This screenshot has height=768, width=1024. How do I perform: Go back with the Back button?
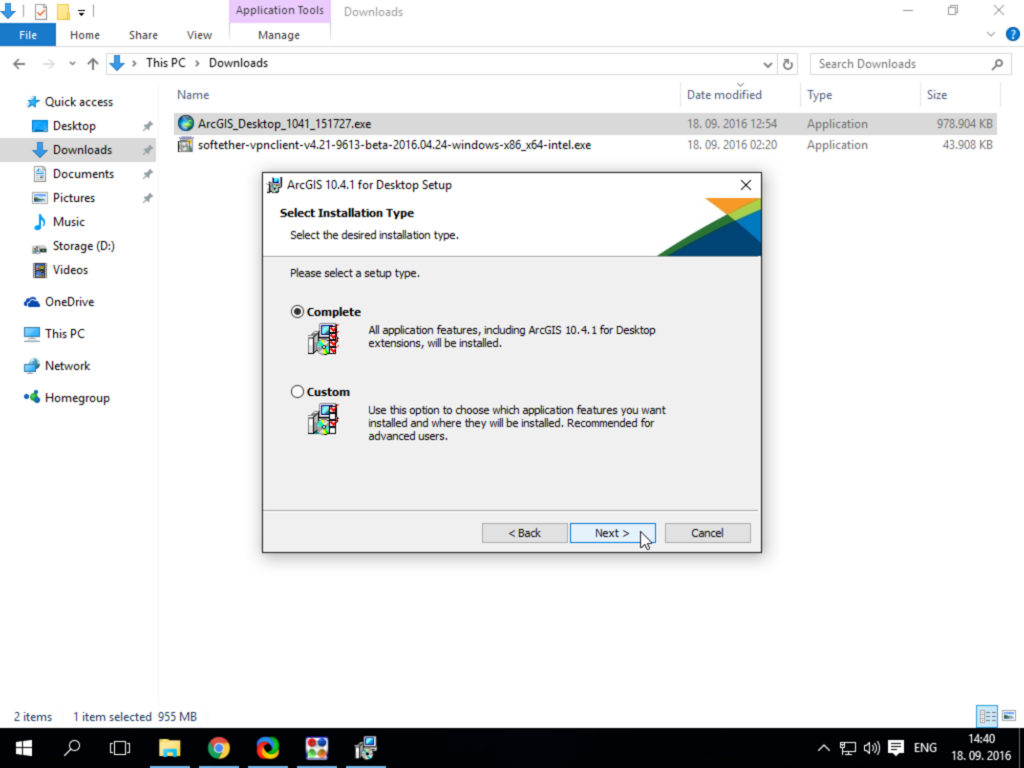(x=524, y=533)
